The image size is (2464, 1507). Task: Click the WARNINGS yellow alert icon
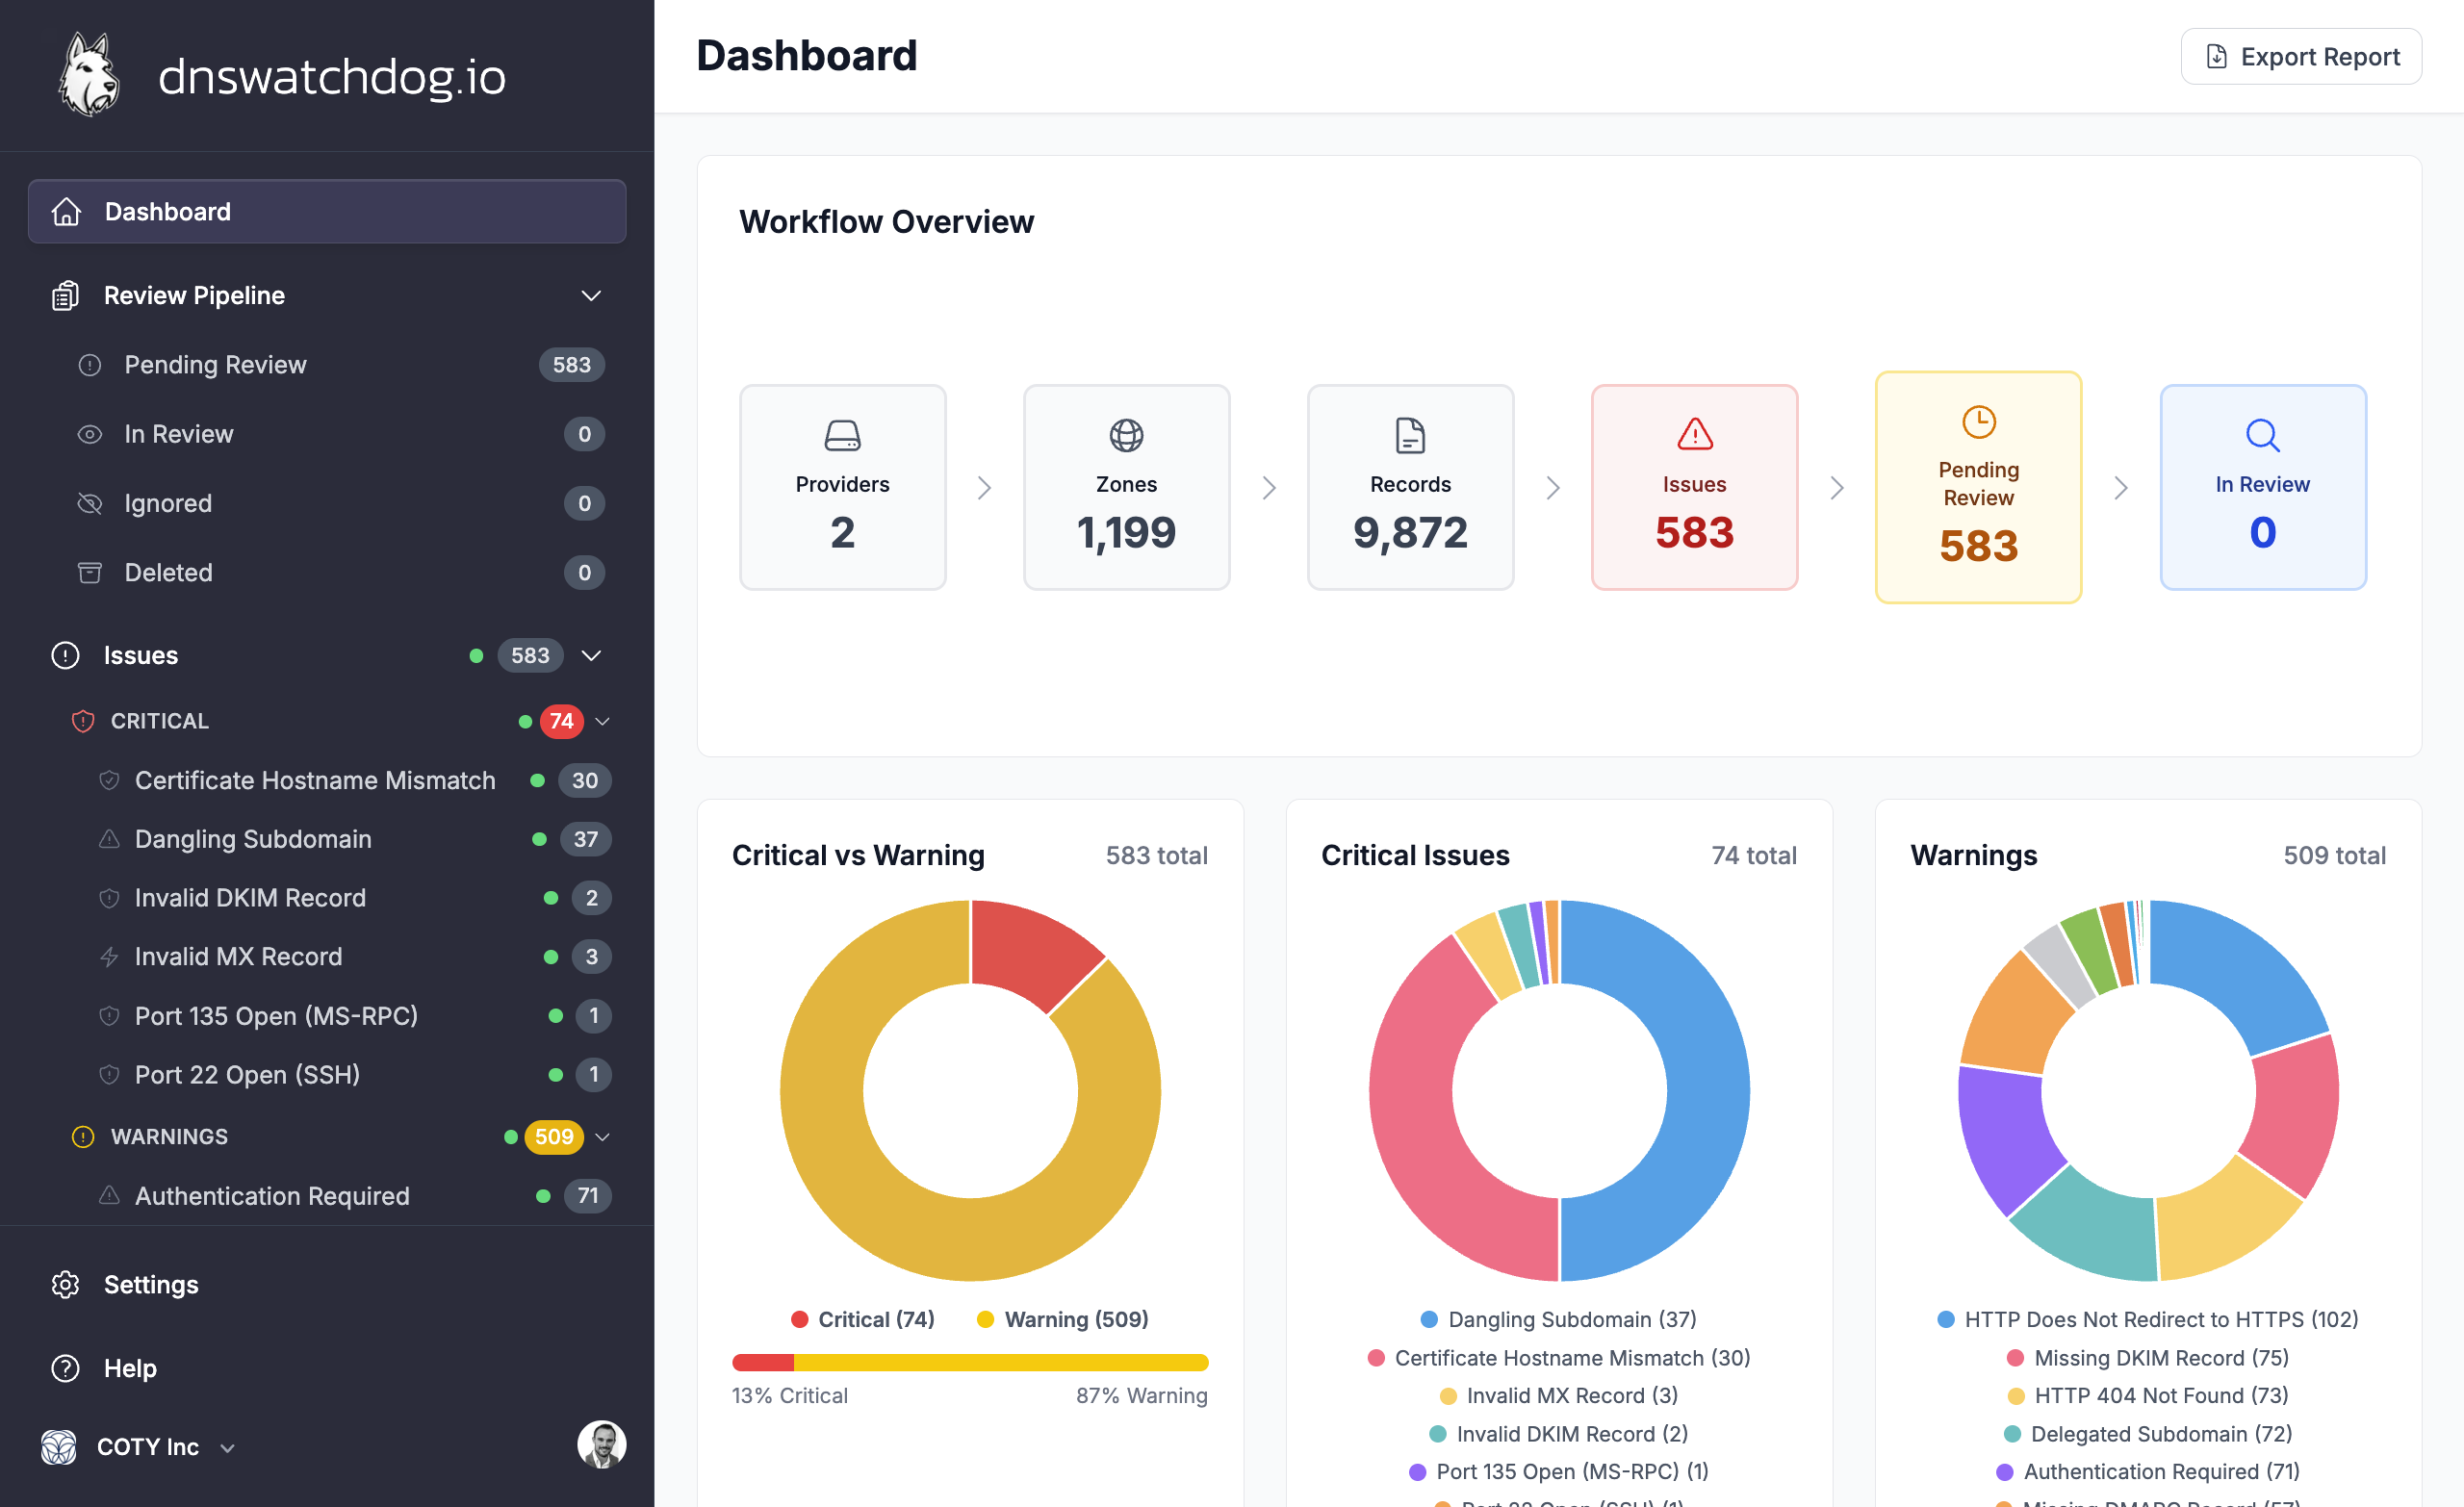click(83, 1137)
